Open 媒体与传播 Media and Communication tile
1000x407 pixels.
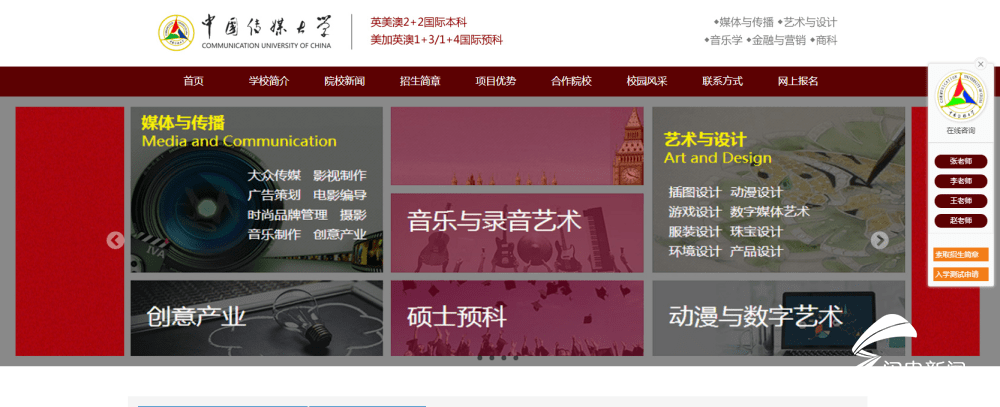(256, 189)
